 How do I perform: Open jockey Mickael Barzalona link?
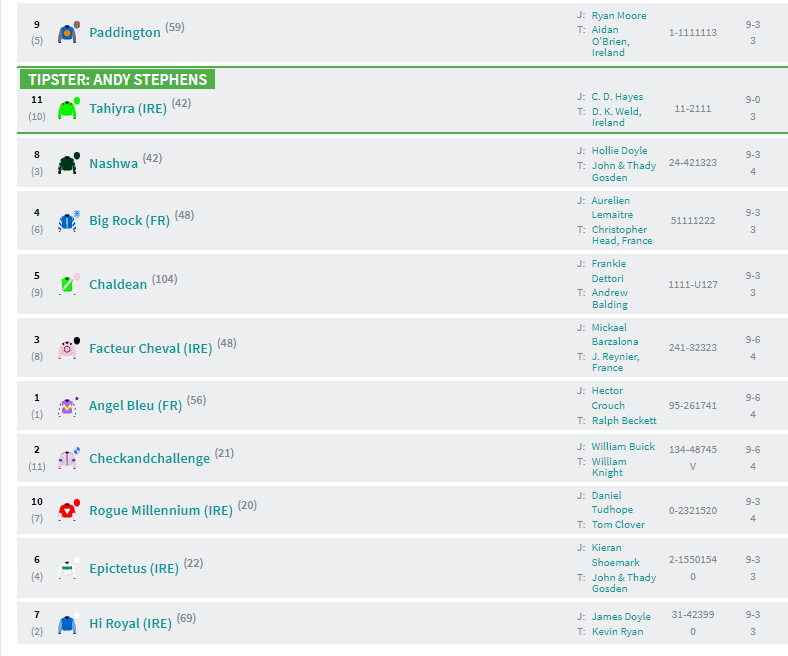(615, 335)
